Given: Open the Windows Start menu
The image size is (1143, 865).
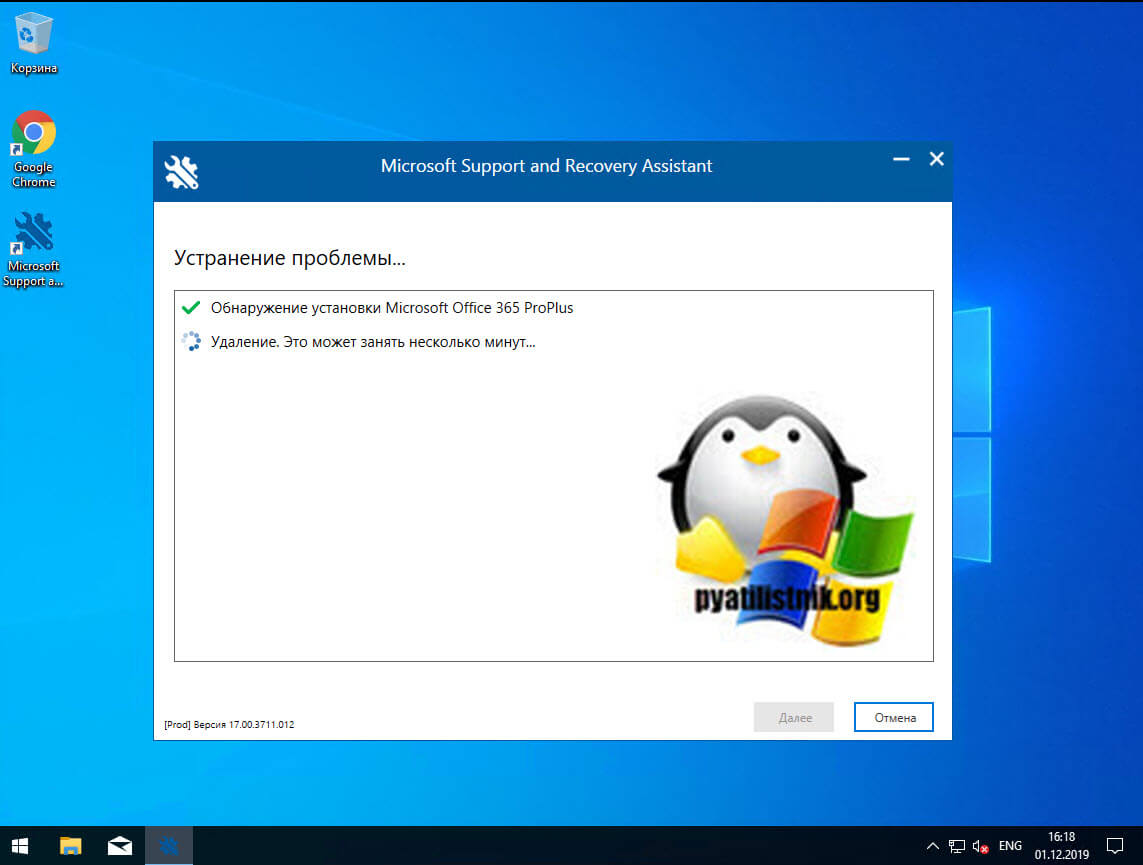Looking at the screenshot, I should [x=20, y=846].
